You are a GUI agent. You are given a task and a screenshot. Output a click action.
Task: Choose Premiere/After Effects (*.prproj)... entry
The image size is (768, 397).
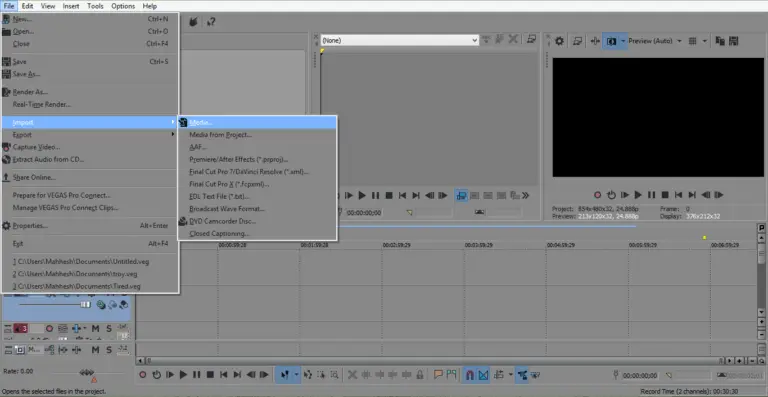click(239, 160)
